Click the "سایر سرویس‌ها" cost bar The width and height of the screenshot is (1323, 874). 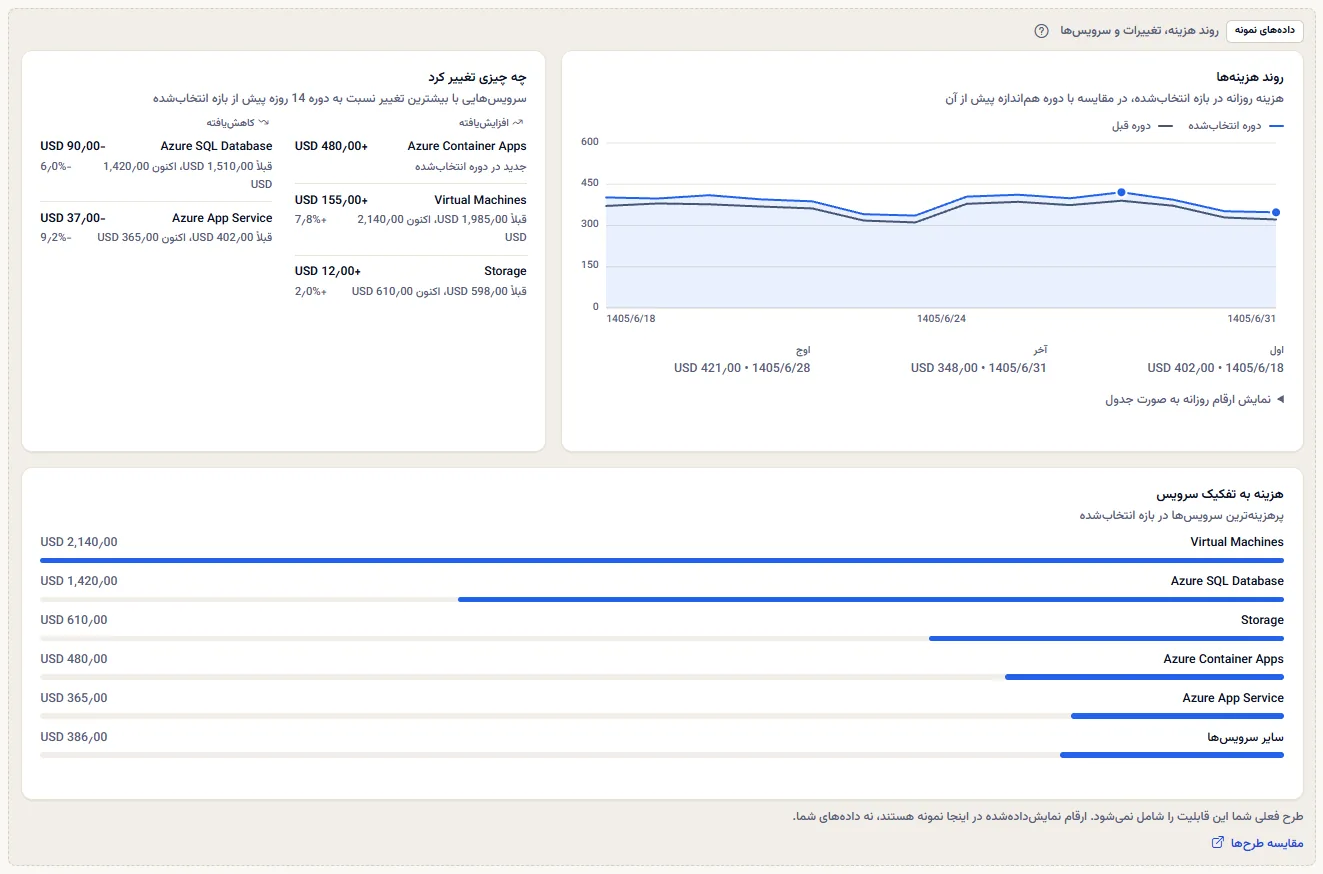tap(1172, 755)
